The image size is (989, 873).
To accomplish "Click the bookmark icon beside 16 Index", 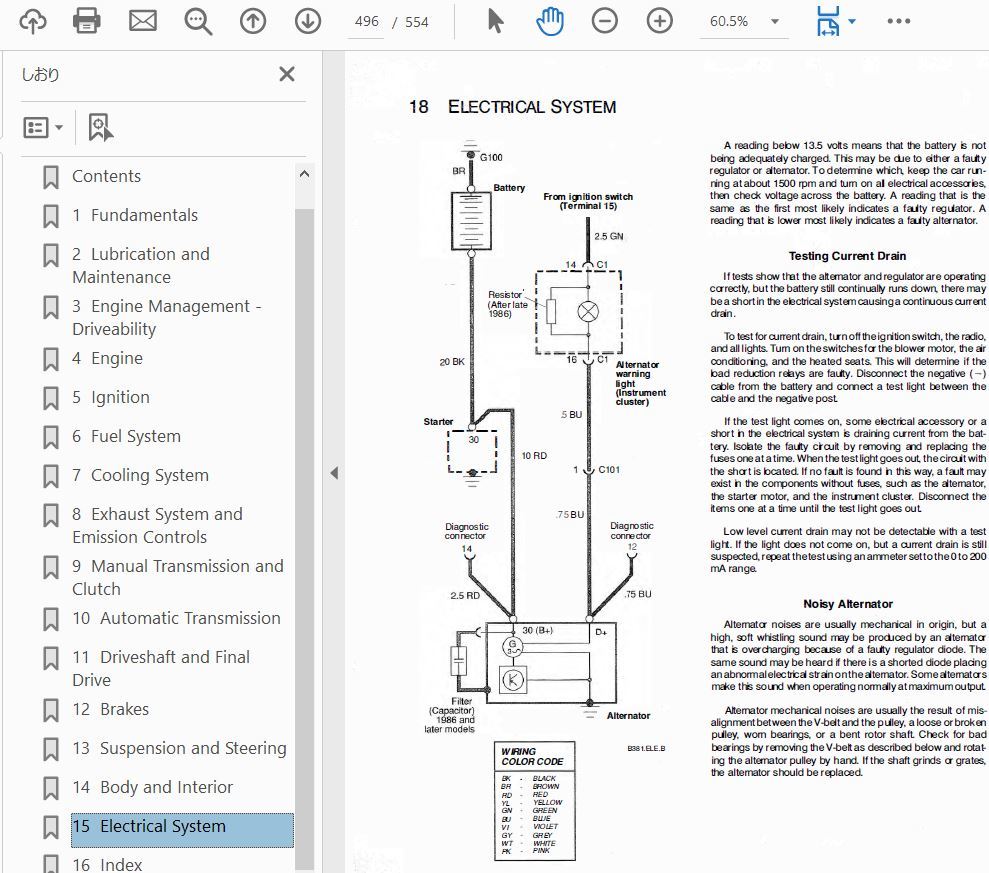I will [x=51, y=864].
